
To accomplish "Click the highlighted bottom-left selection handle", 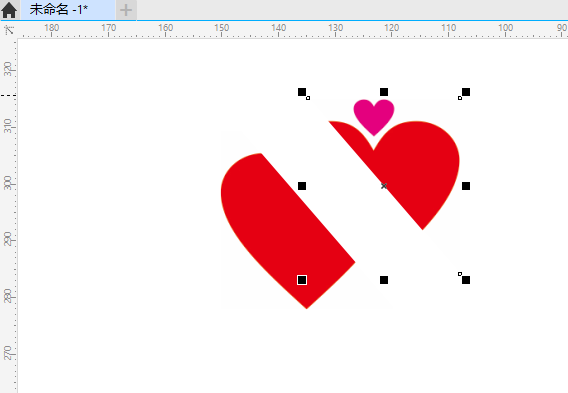I will (x=302, y=280).
